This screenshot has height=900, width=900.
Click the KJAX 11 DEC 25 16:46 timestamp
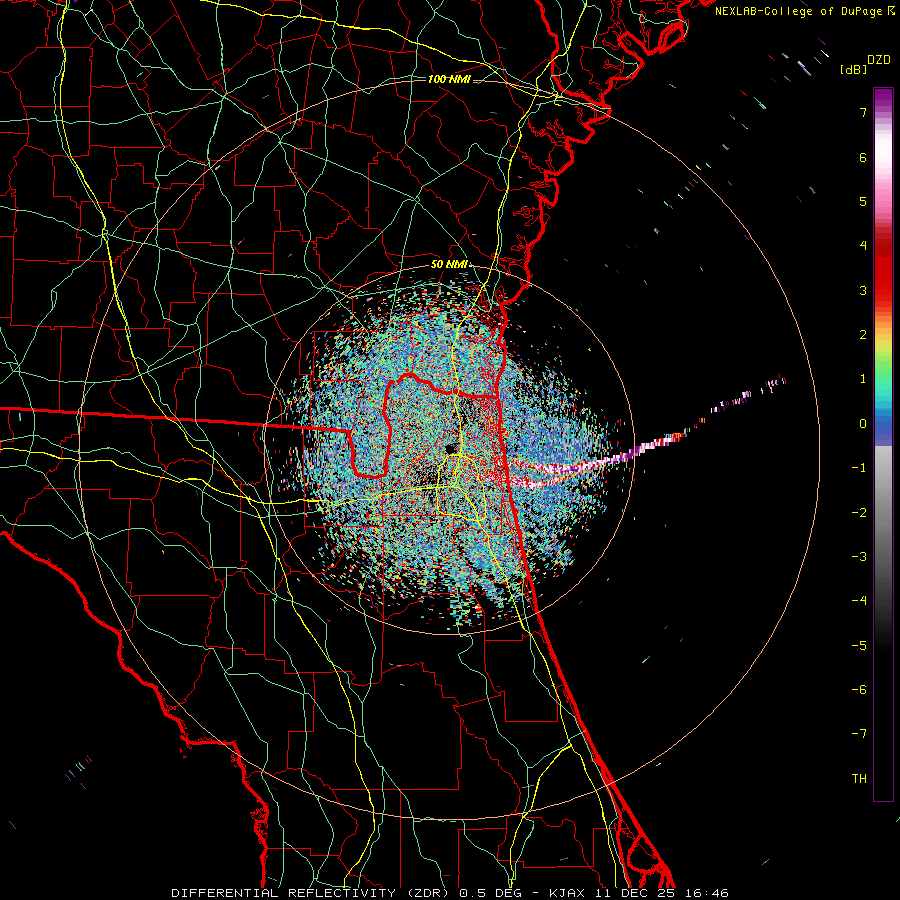639,893
